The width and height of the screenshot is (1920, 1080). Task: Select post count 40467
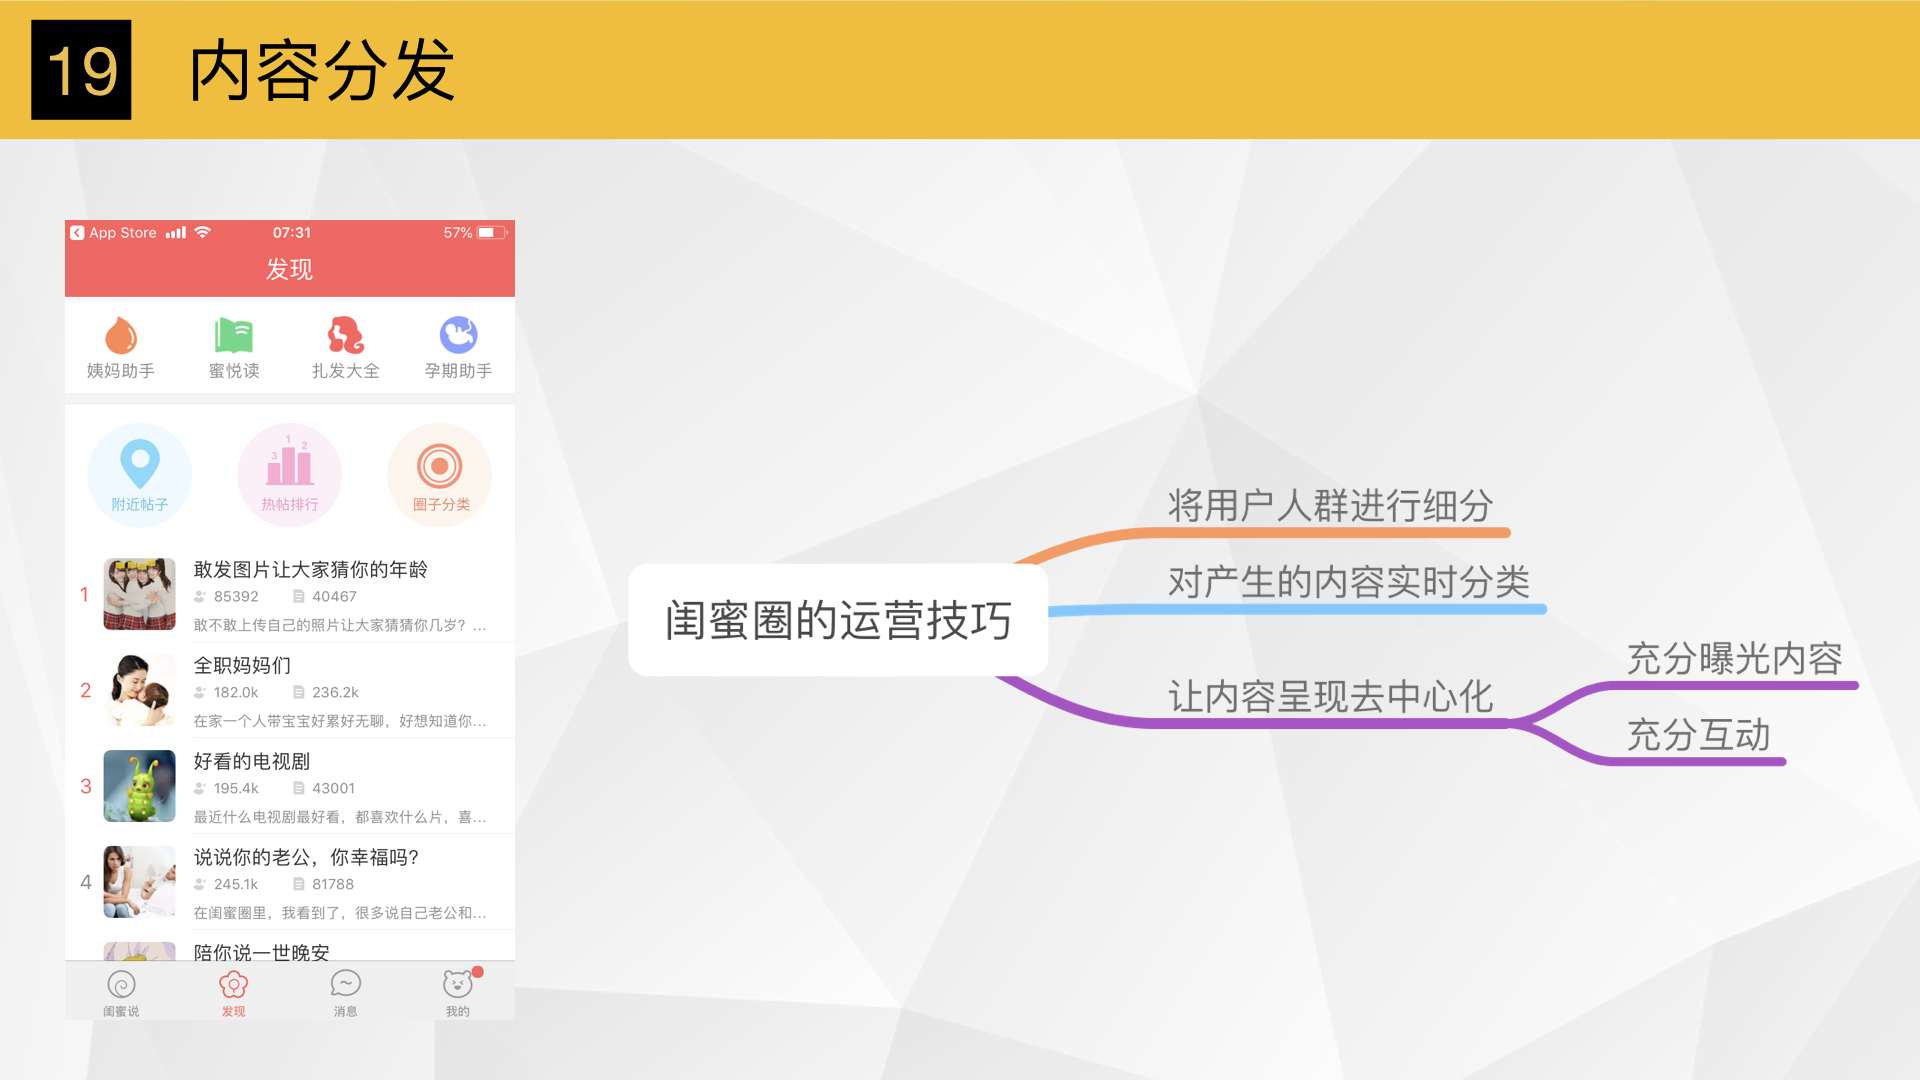[x=334, y=596]
